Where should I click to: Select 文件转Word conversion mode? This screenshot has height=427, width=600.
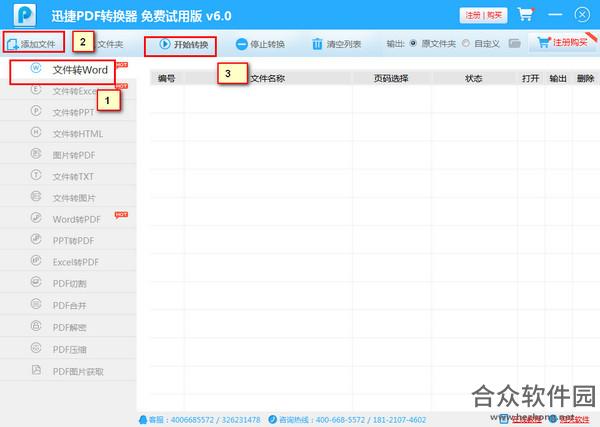(x=69, y=70)
